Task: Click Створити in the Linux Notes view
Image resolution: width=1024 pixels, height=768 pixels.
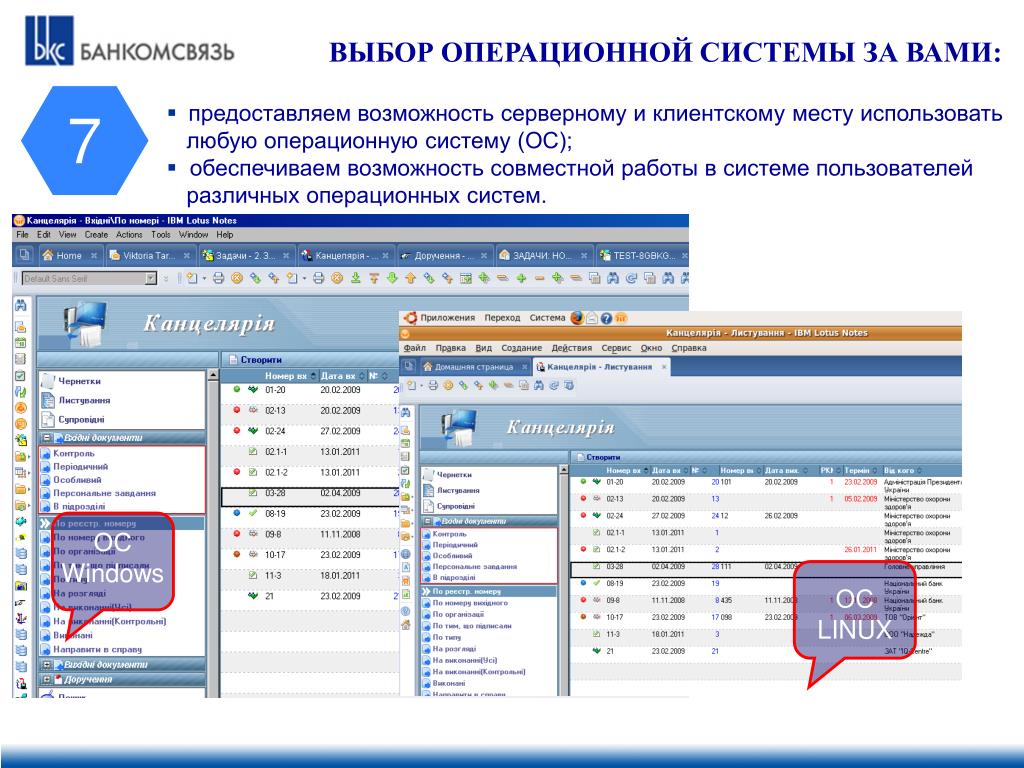Action: point(598,457)
